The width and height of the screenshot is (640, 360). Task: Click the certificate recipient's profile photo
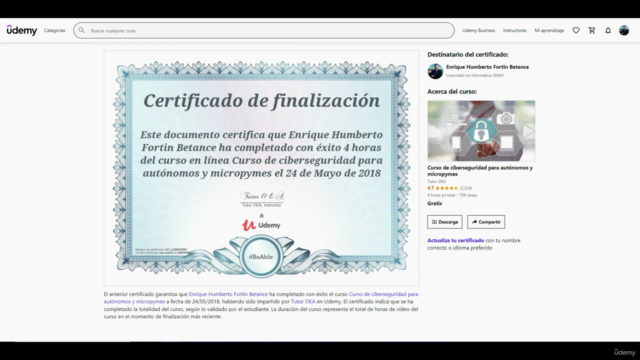coord(435,71)
